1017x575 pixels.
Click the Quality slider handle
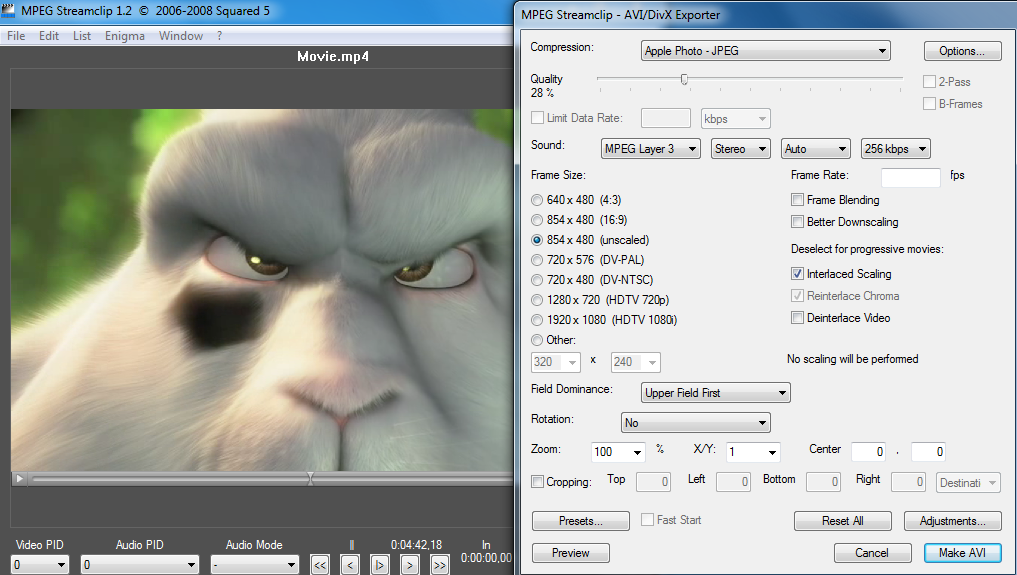pos(684,79)
